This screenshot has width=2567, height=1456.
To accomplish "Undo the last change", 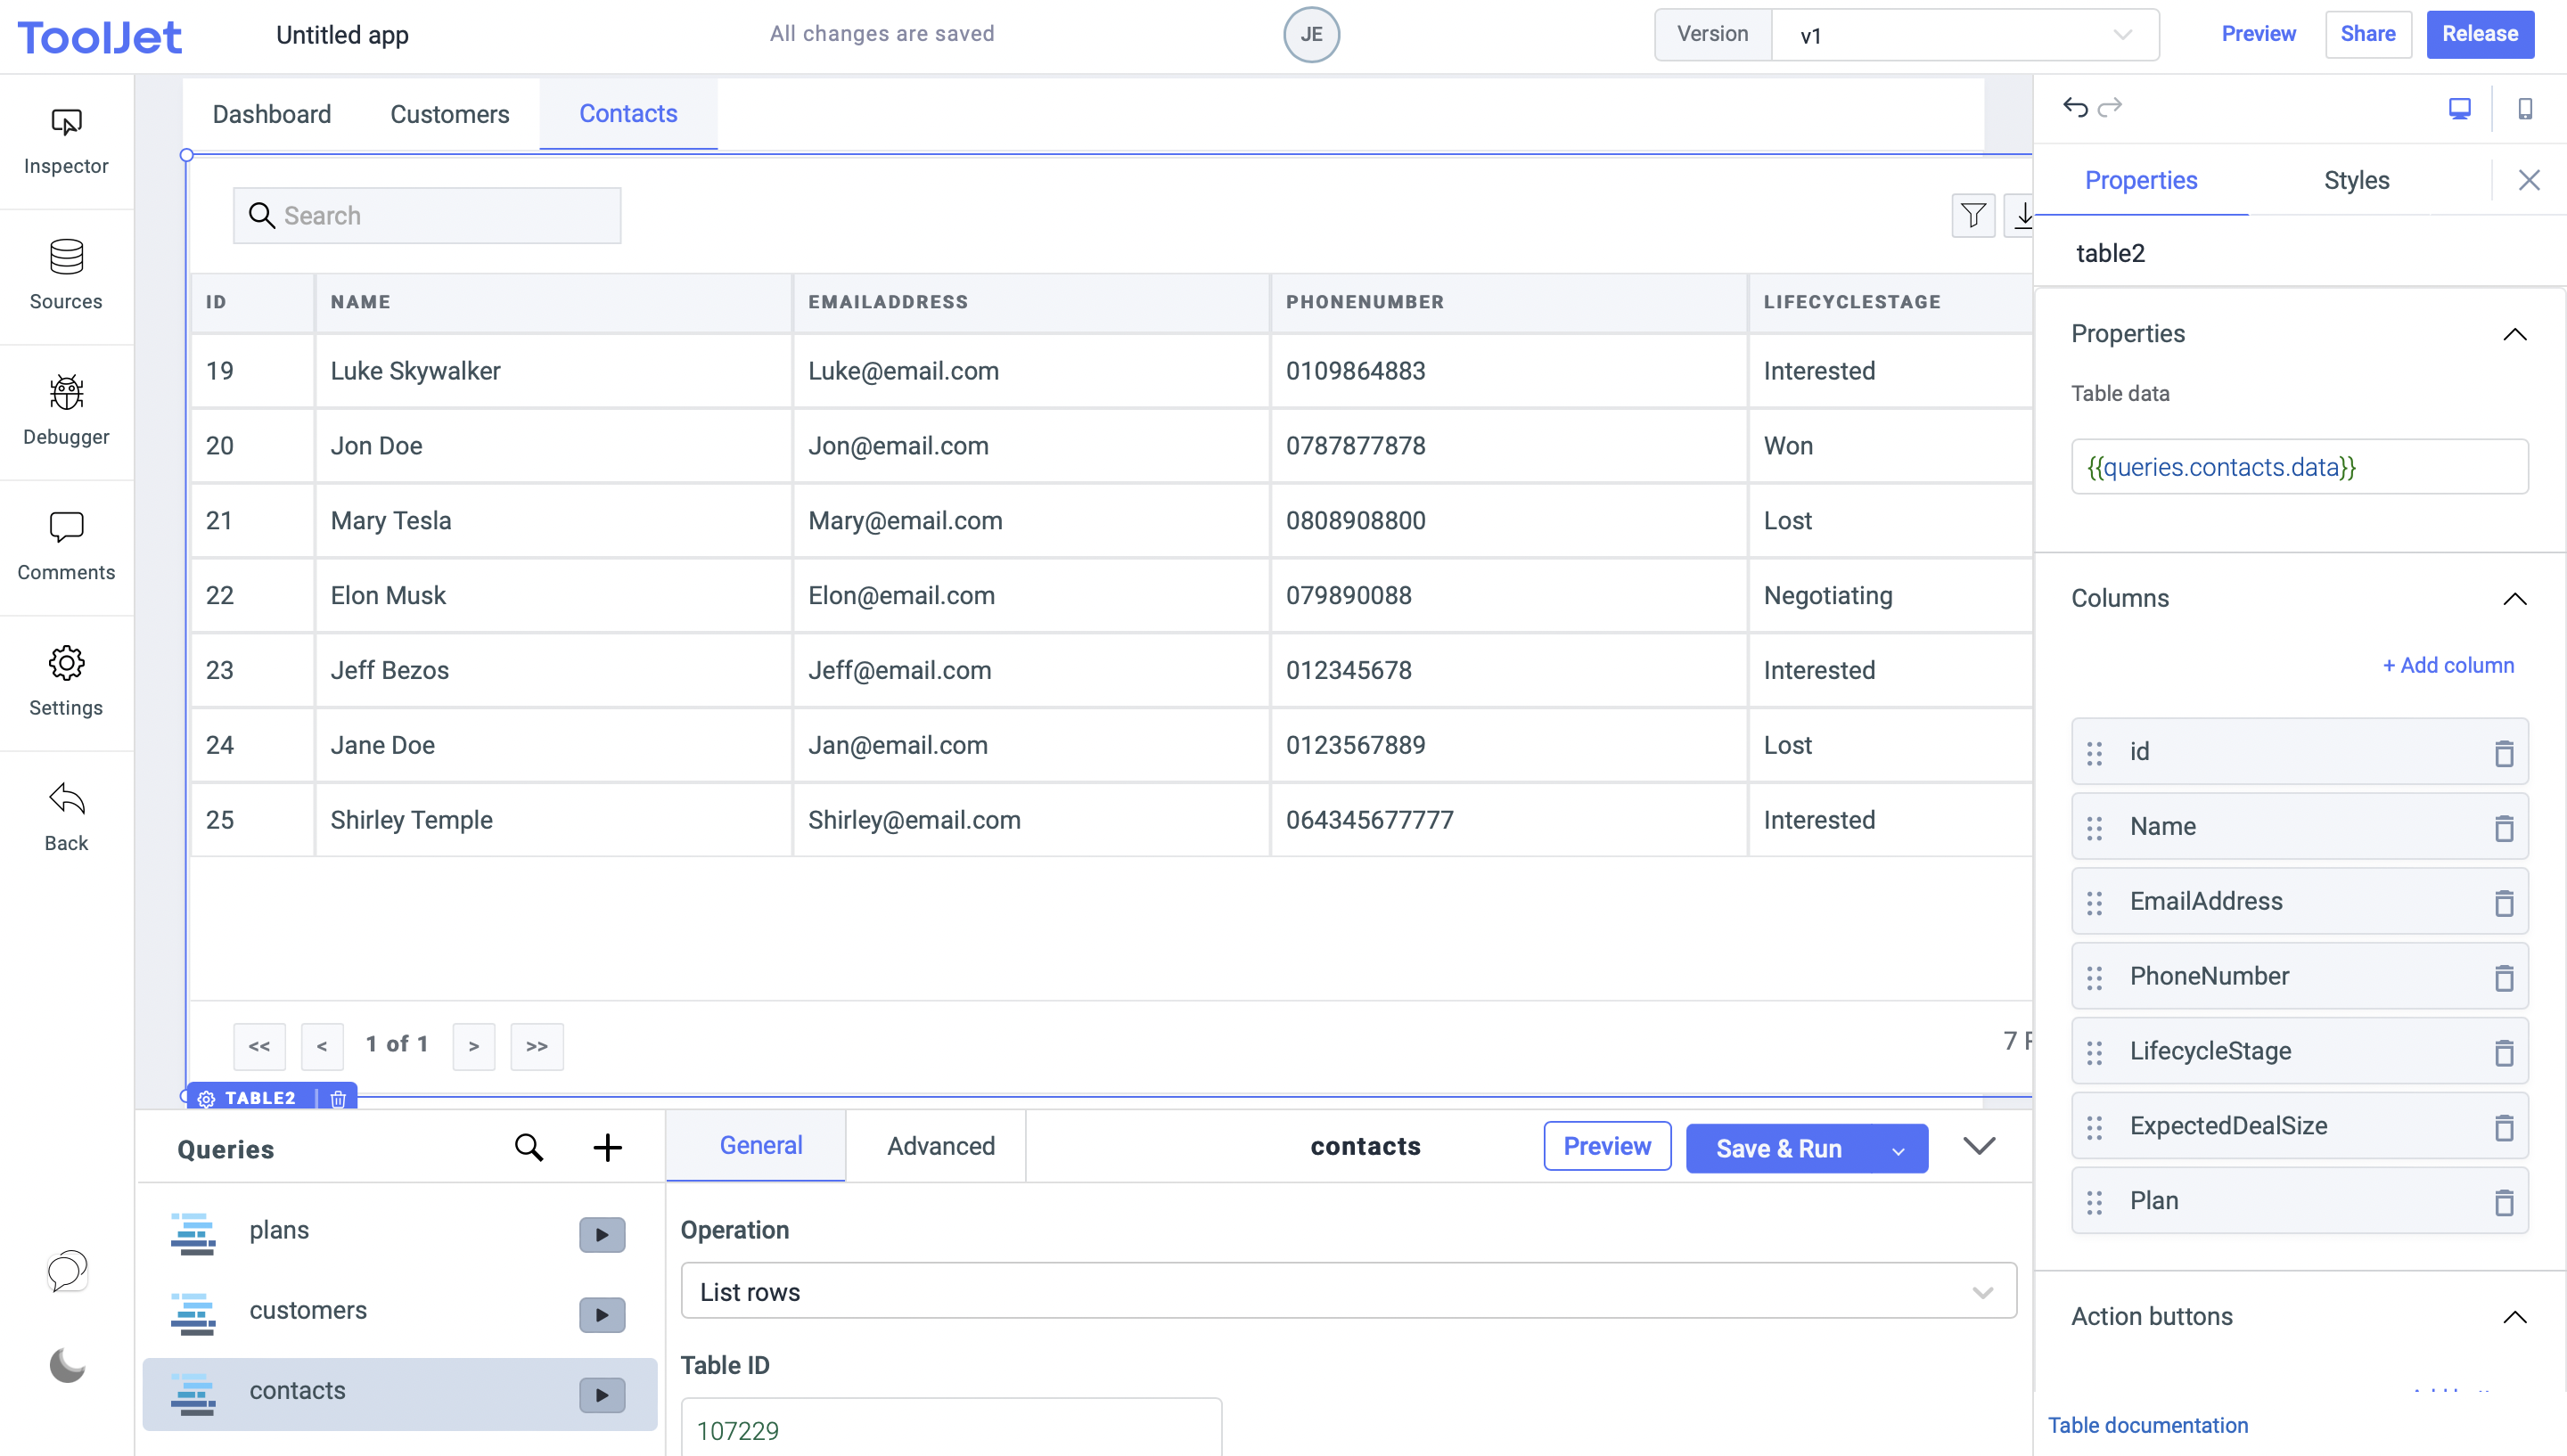I will (2076, 107).
